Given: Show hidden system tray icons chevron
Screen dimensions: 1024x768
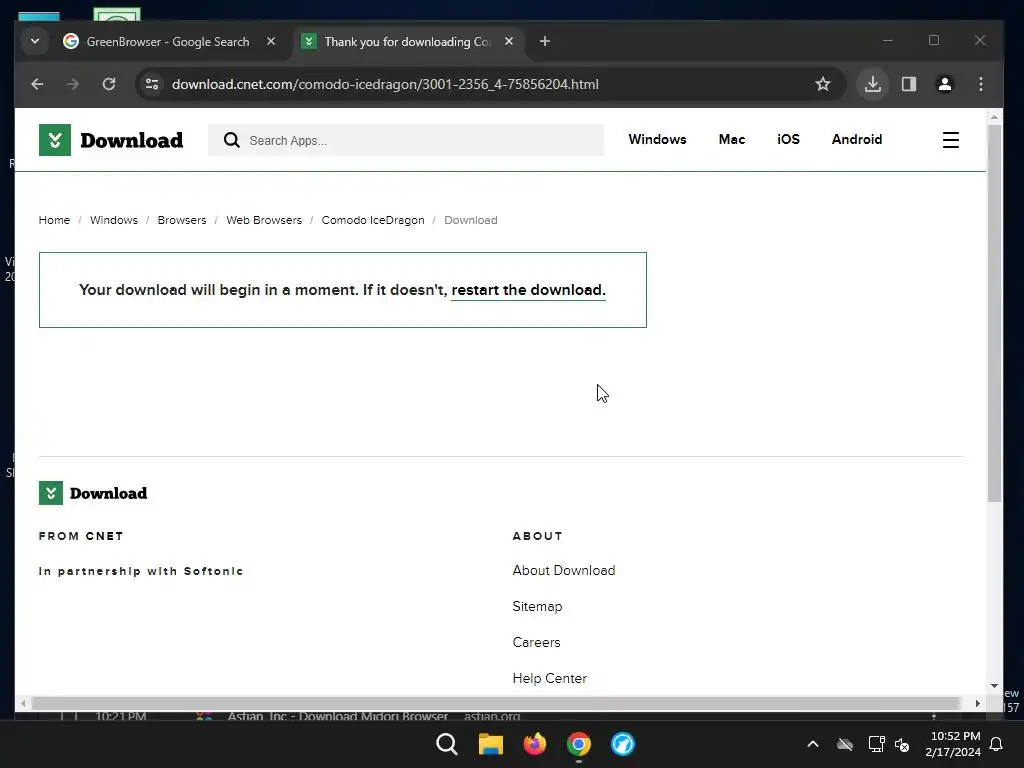Looking at the screenshot, I should point(813,744).
